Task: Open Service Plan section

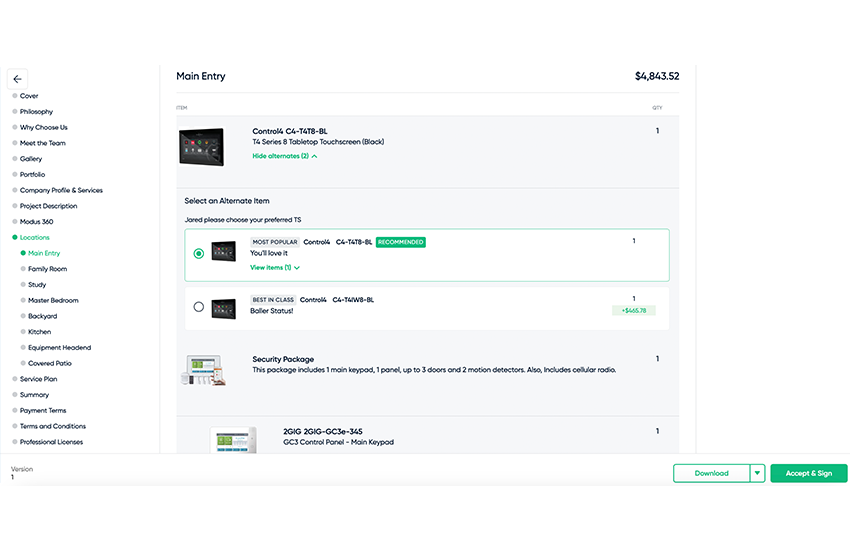Action: click(38, 379)
